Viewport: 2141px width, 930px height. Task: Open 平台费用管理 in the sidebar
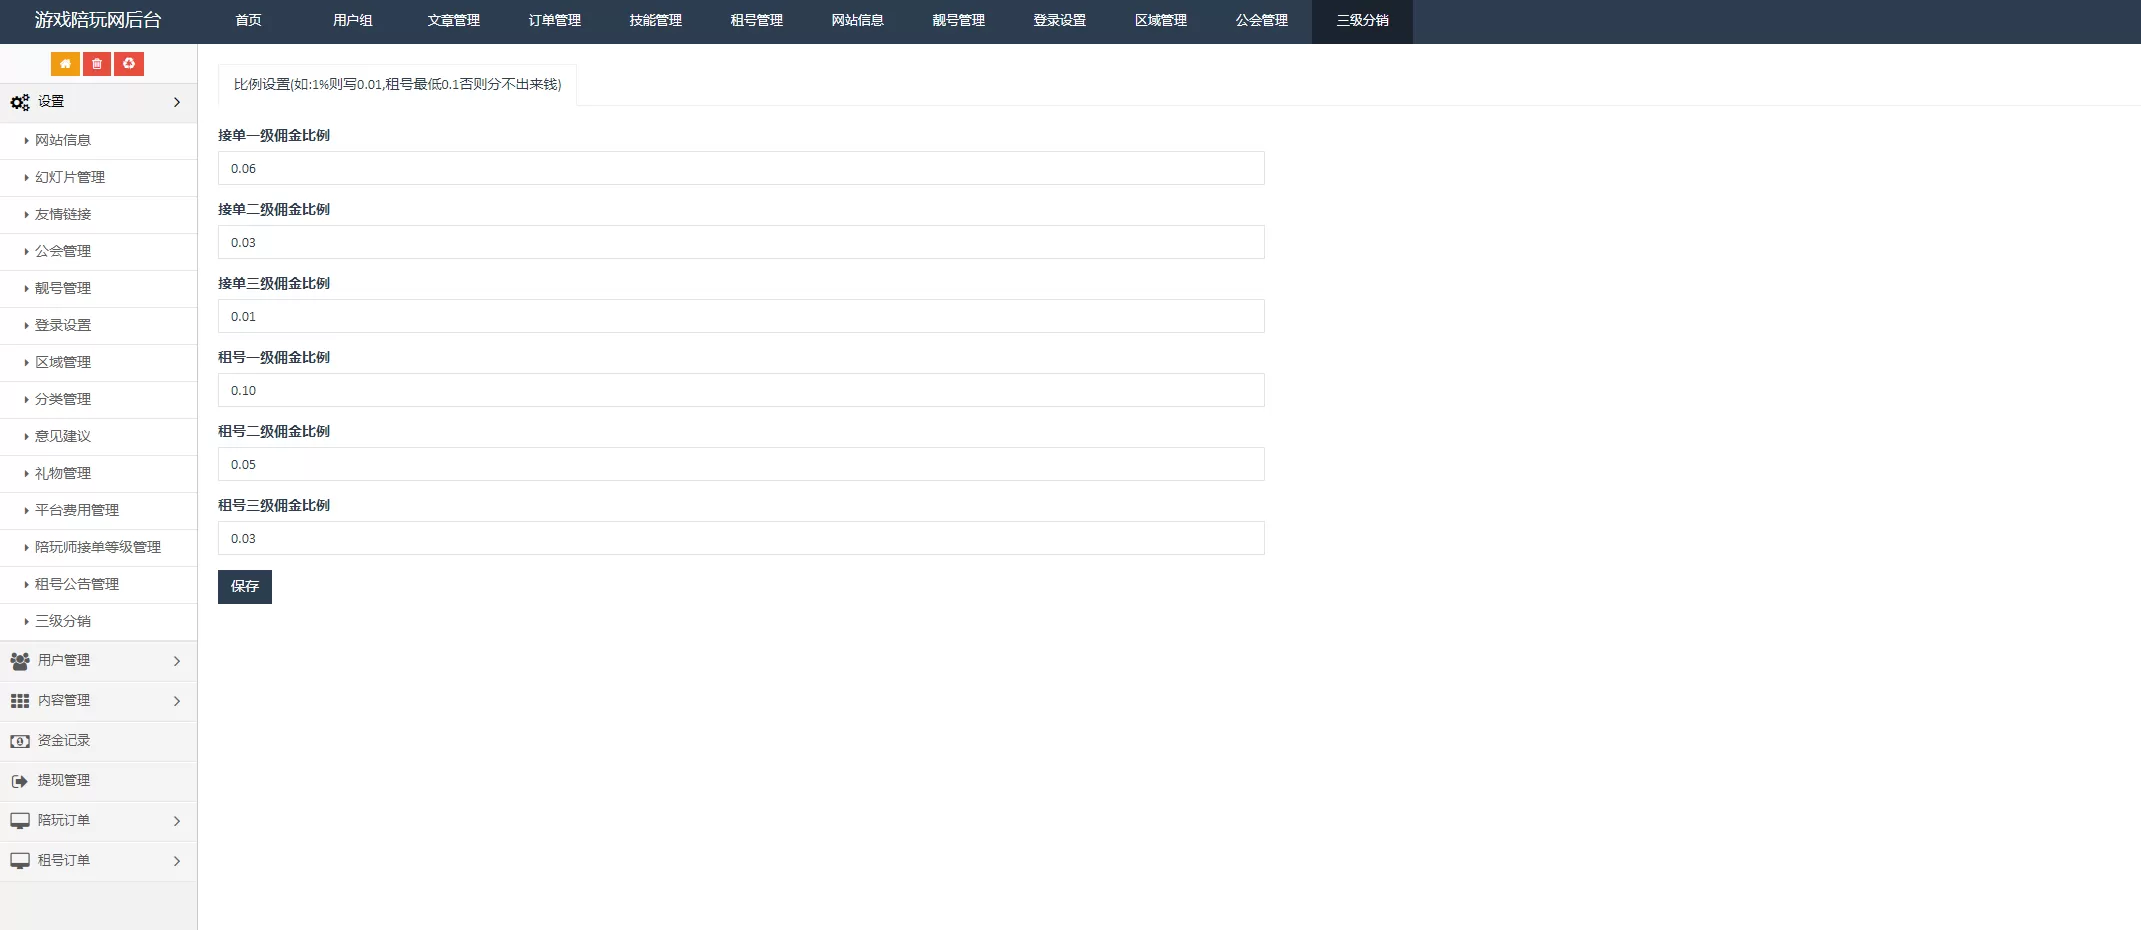pos(77,510)
